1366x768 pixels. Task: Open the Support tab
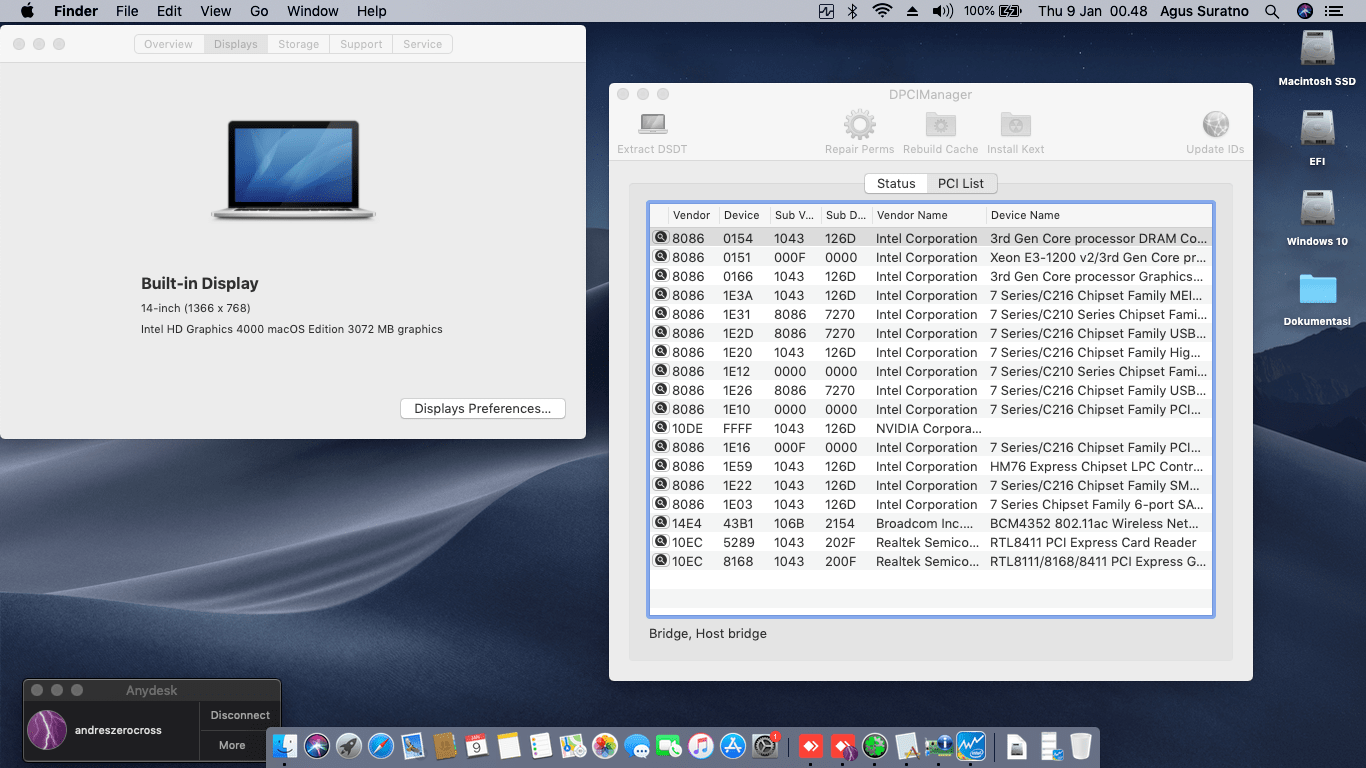tap(361, 44)
